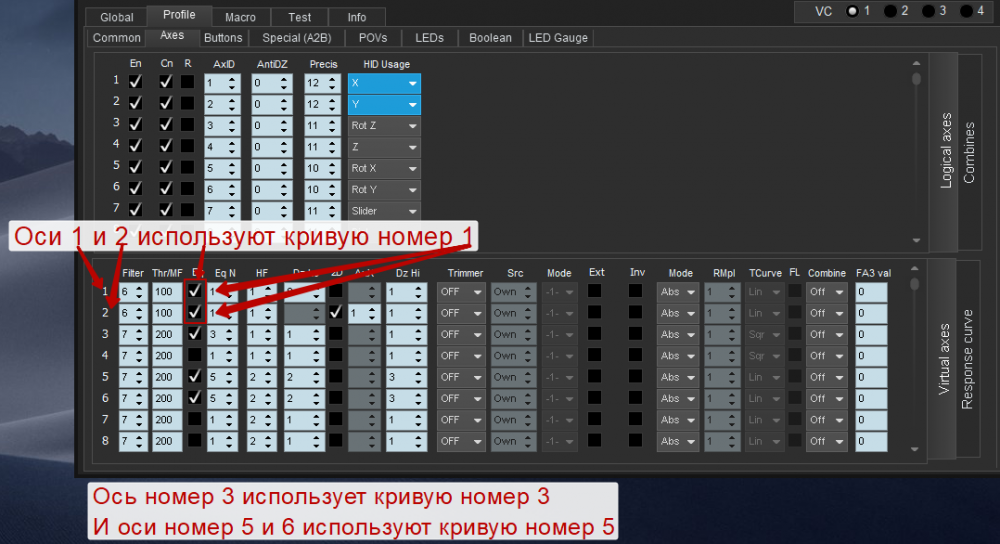The width and height of the screenshot is (1000, 544).
Task: Check the box after Thr/MF on virtual axis 4
Action: 195,355
